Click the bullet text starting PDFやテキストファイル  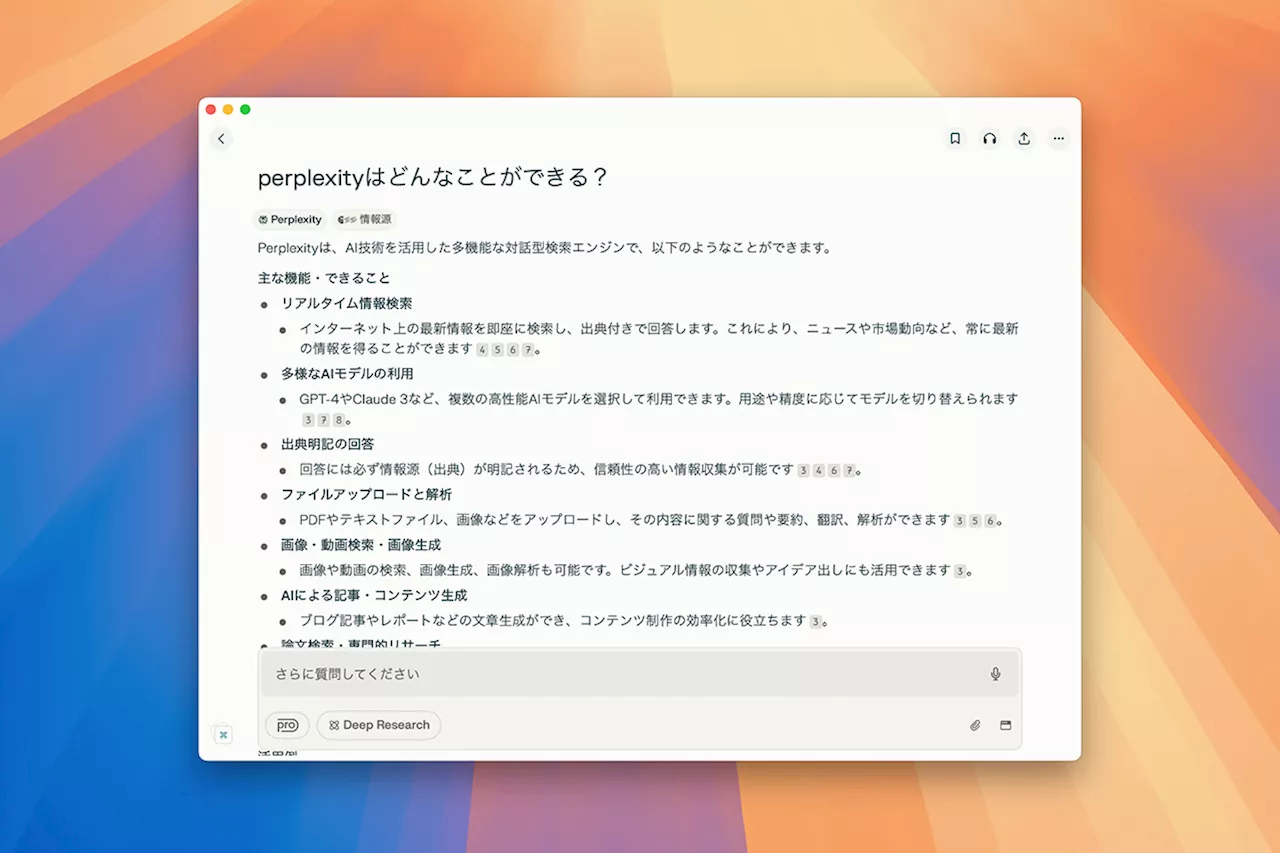pyautogui.click(x=625, y=520)
